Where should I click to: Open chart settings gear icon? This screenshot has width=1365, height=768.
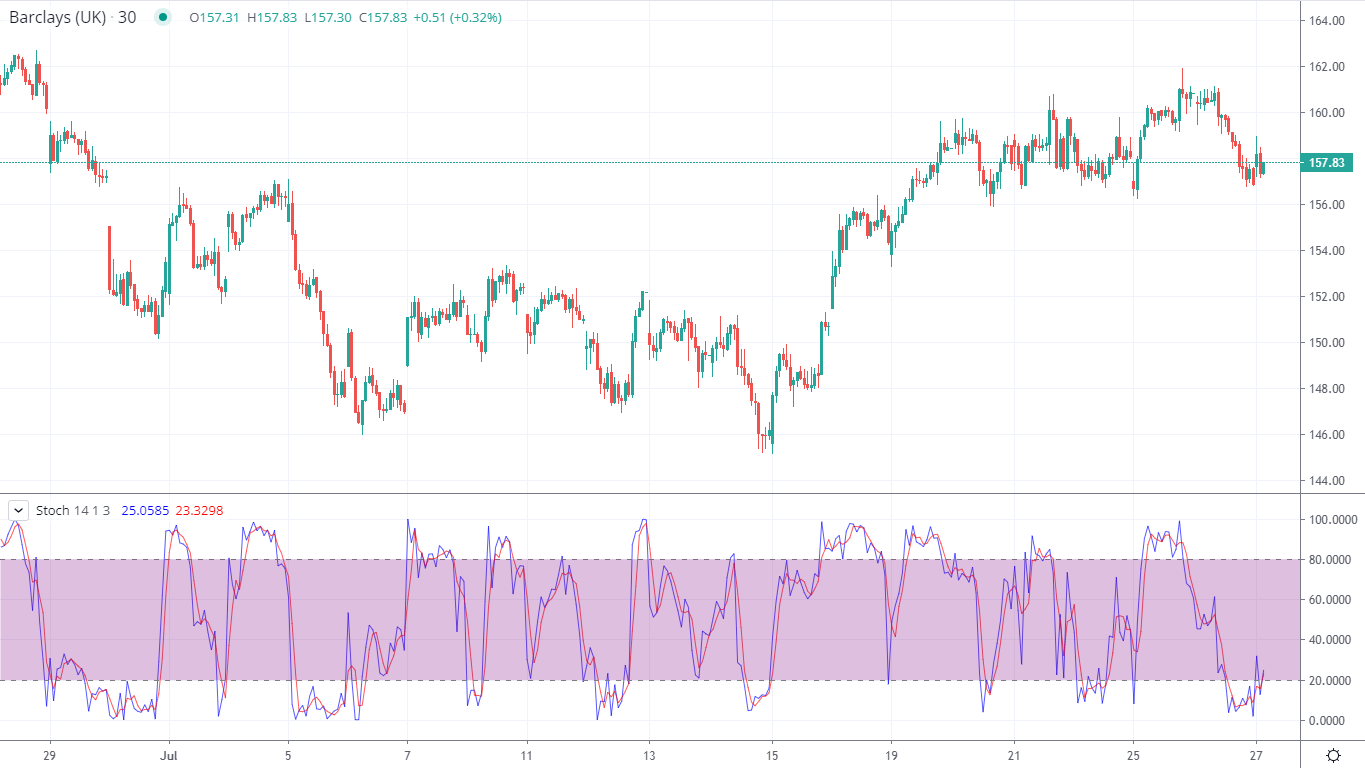[x=1333, y=755]
